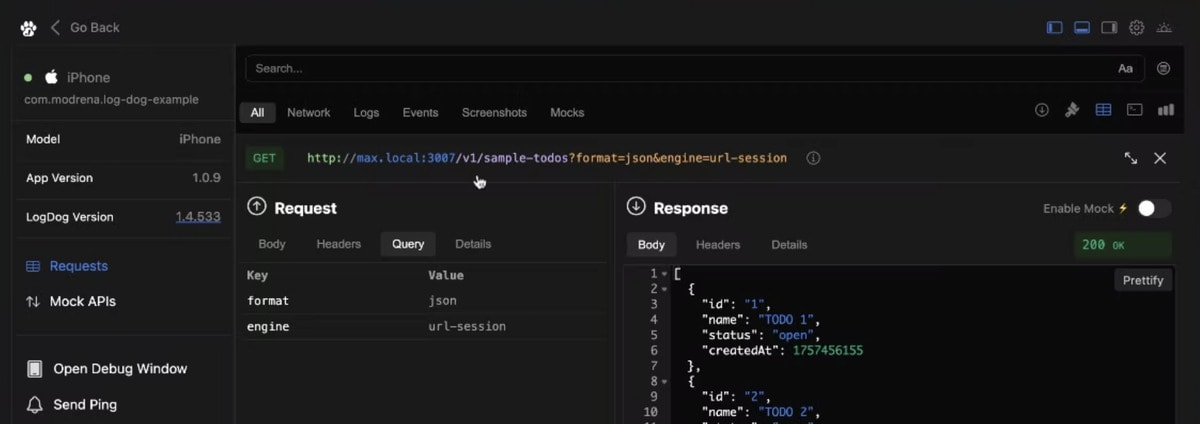Select the table view icon
The width and height of the screenshot is (1200, 424).
[1103, 110]
